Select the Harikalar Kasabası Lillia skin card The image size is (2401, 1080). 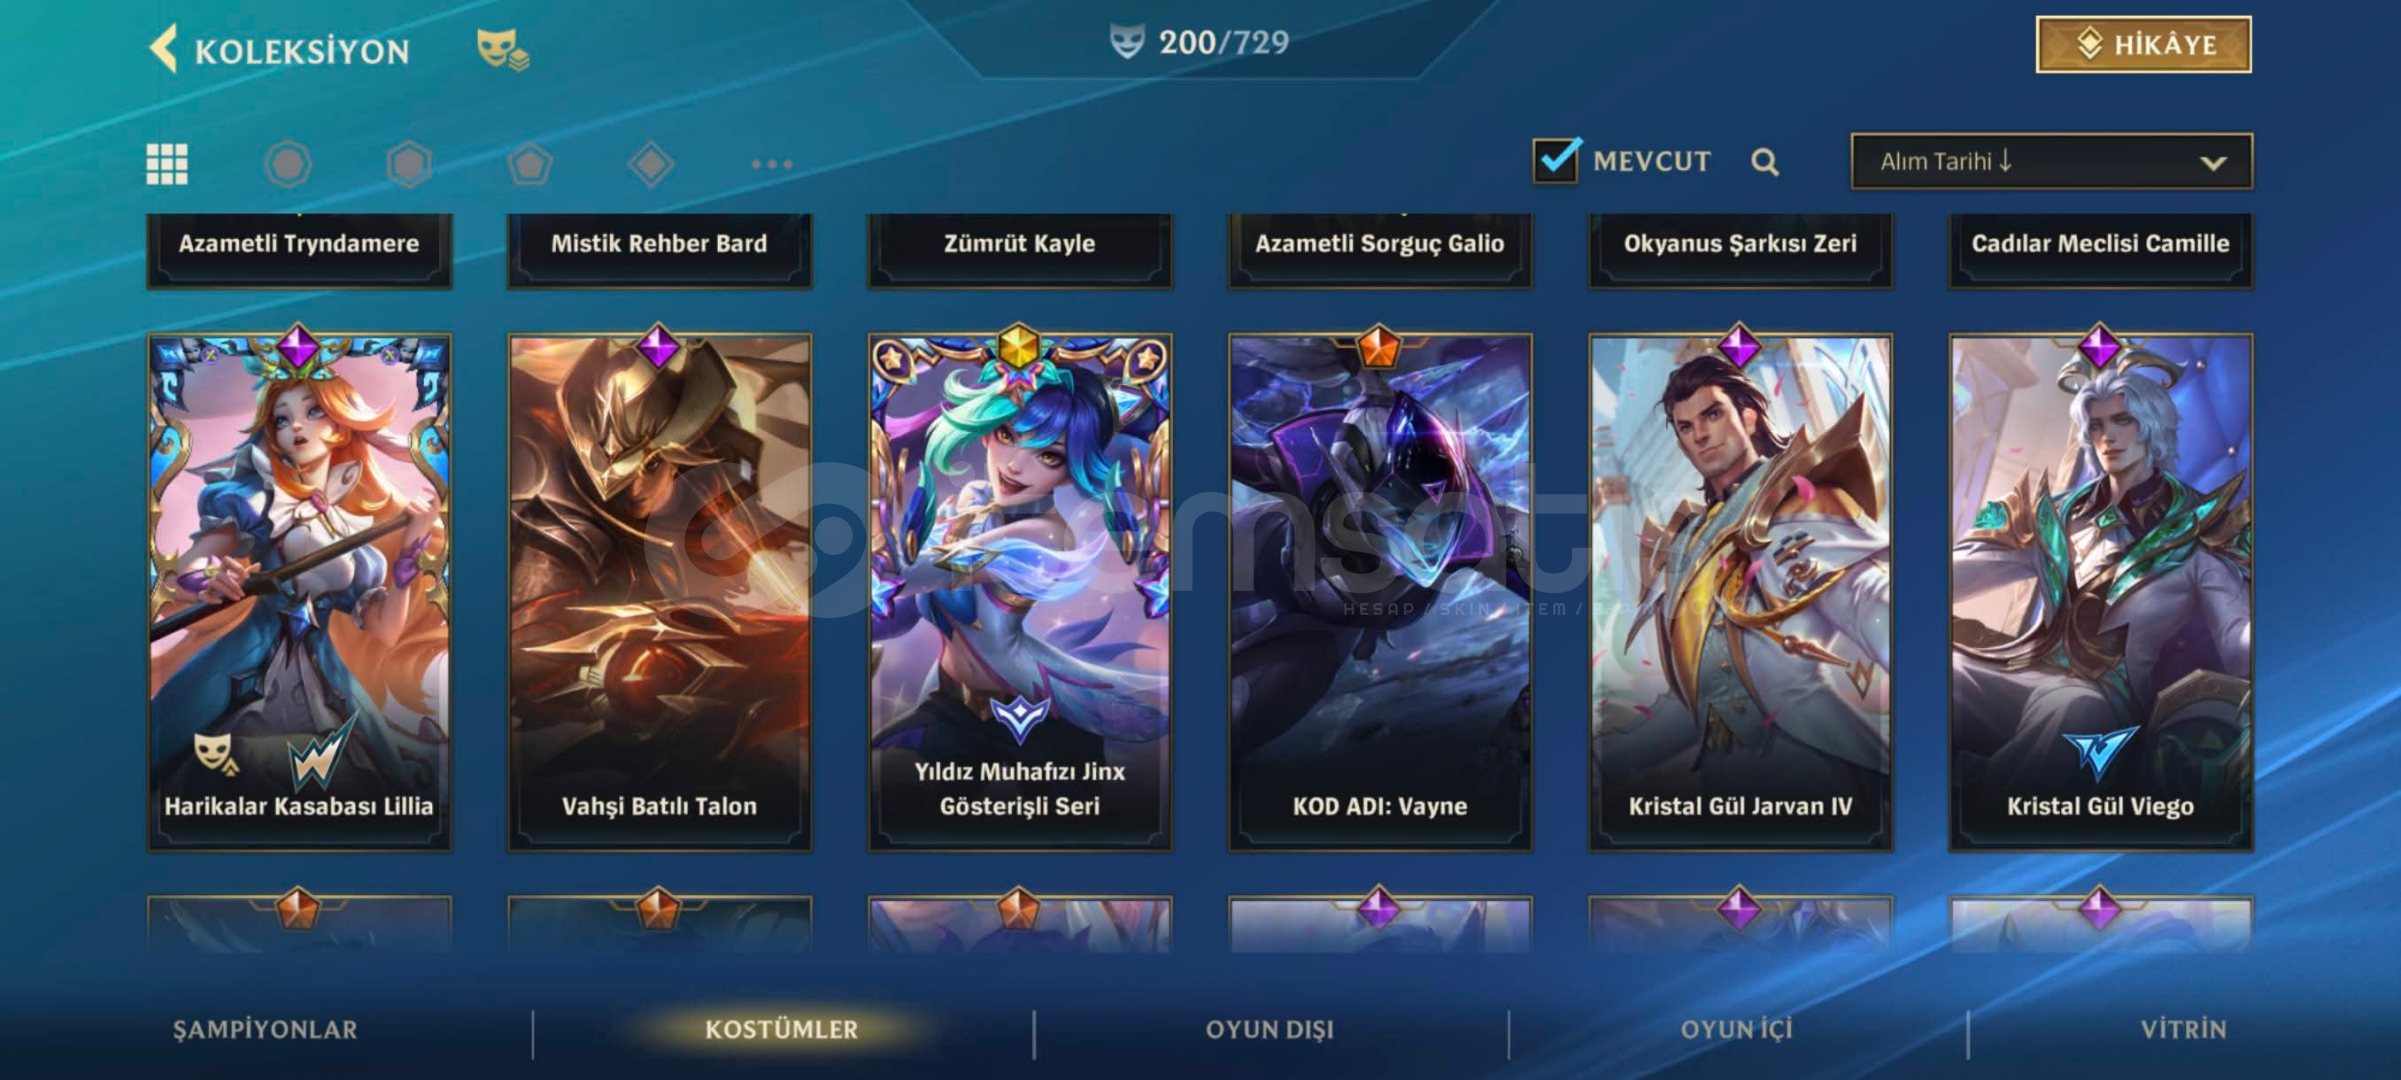pyautogui.click(x=299, y=592)
